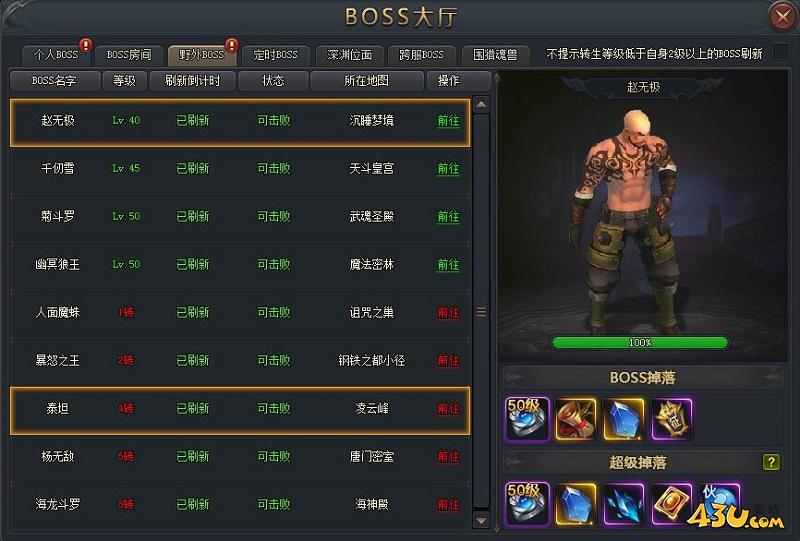
Task: Click the scroll up arrow of boss list
Action: (481, 105)
